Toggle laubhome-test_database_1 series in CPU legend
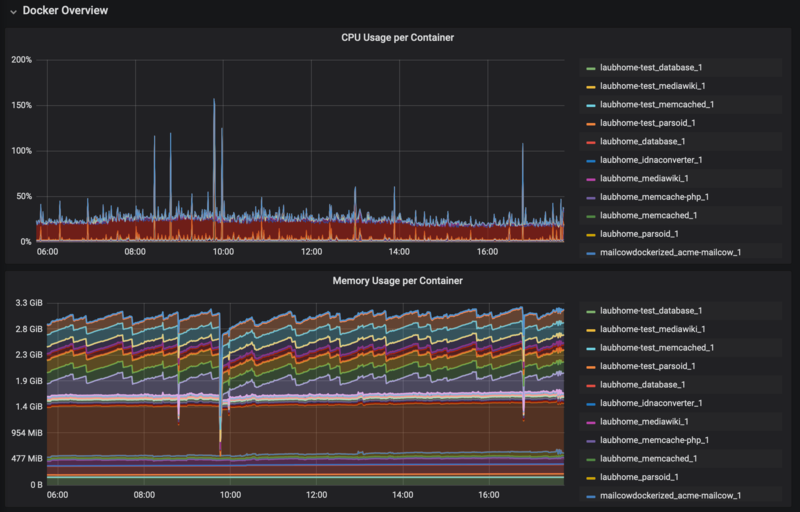800x512 pixels. tap(656, 68)
